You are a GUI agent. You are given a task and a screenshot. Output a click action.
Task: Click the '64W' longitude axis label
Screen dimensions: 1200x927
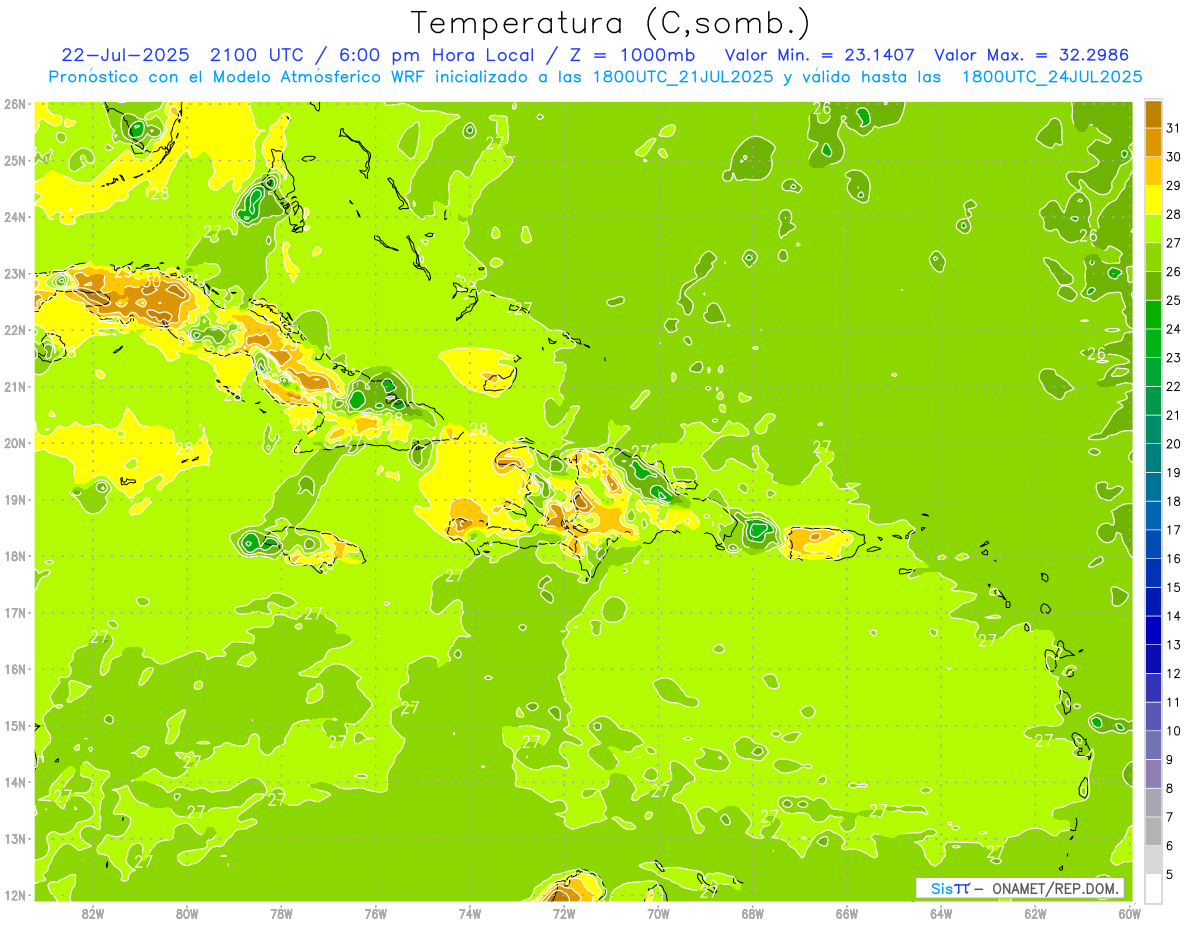pyautogui.click(x=941, y=913)
